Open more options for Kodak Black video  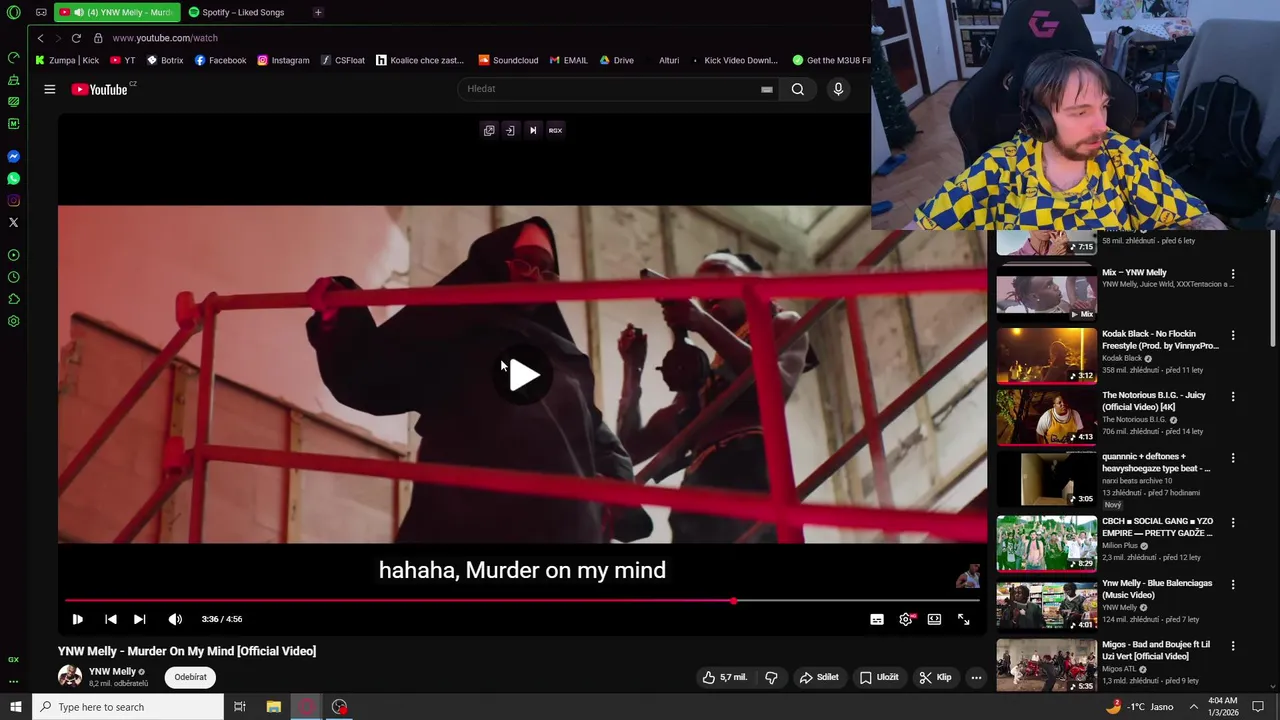pos(1232,336)
